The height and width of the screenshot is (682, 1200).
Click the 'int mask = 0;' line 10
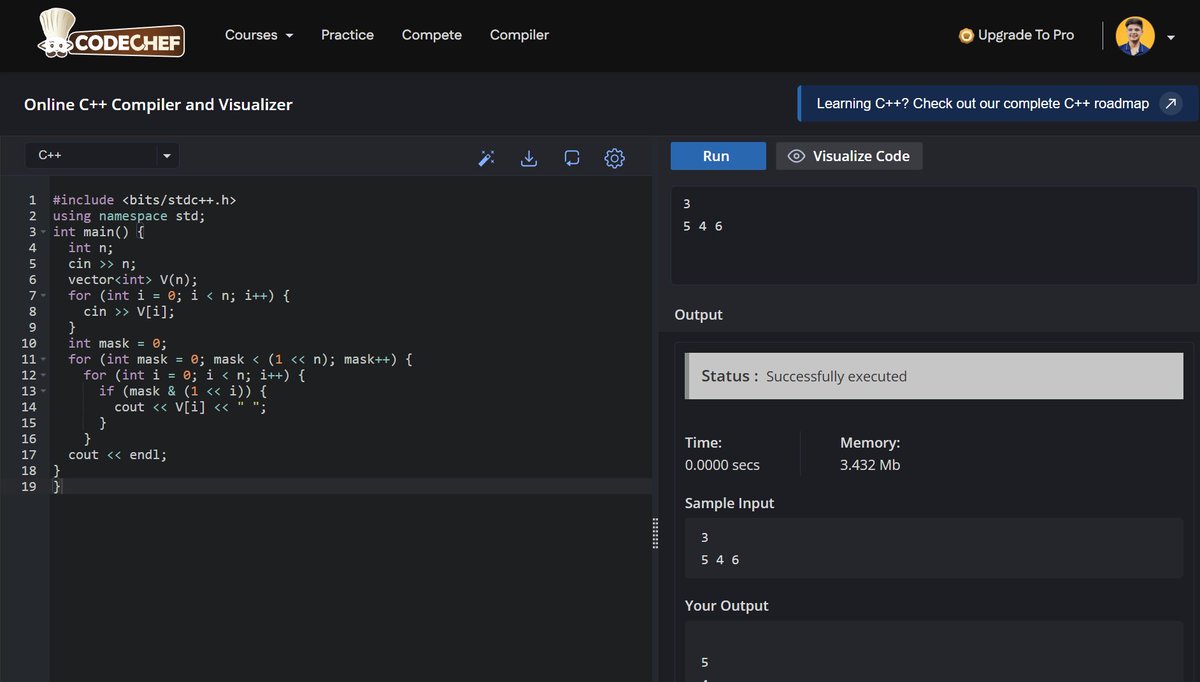(x=118, y=343)
